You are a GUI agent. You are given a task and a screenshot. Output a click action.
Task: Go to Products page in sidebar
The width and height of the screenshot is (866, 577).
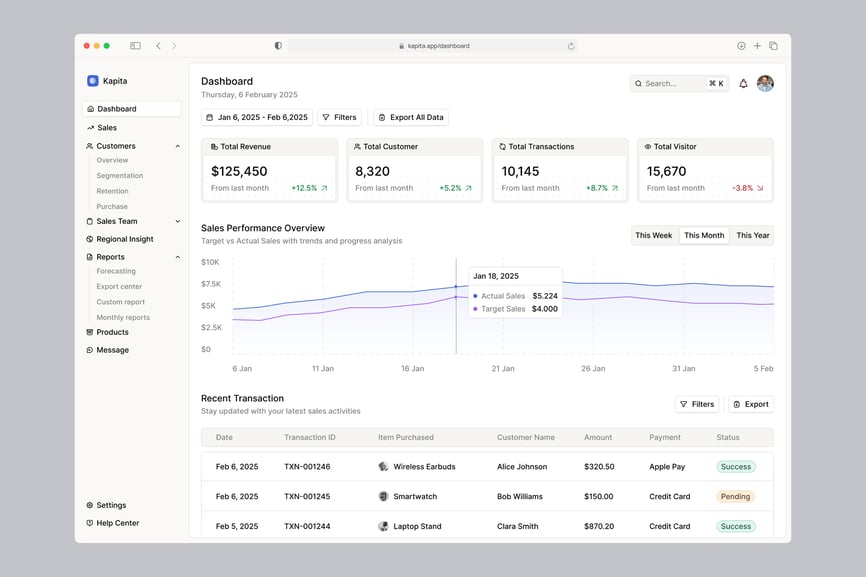(x=112, y=332)
